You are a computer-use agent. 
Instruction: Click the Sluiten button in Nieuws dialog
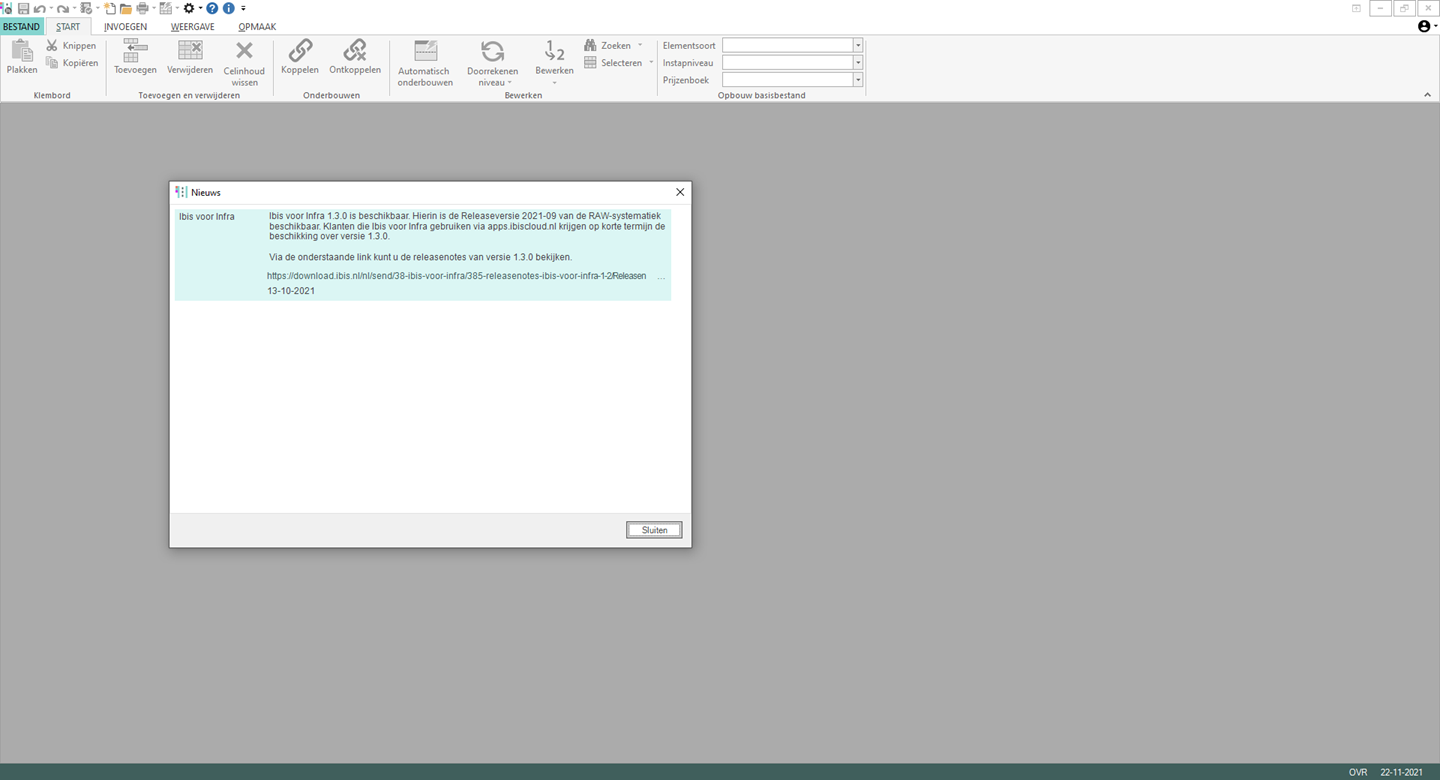654,530
